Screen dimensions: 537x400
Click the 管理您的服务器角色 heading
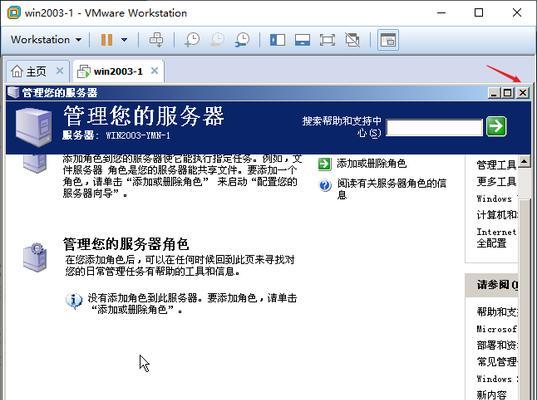pos(126,245)
